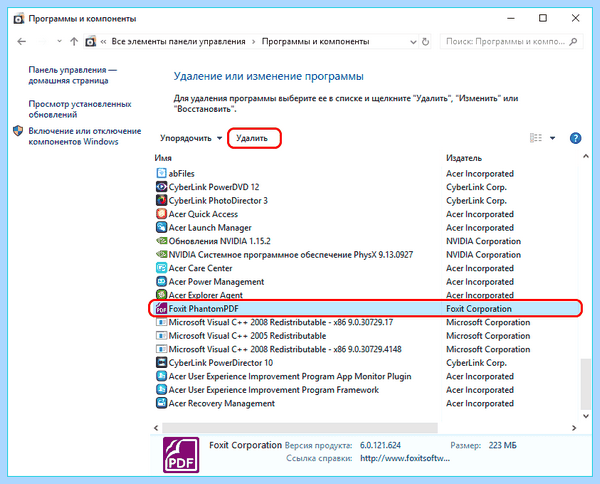Click the Acer Launch Manager icon

tap(161, 227)
